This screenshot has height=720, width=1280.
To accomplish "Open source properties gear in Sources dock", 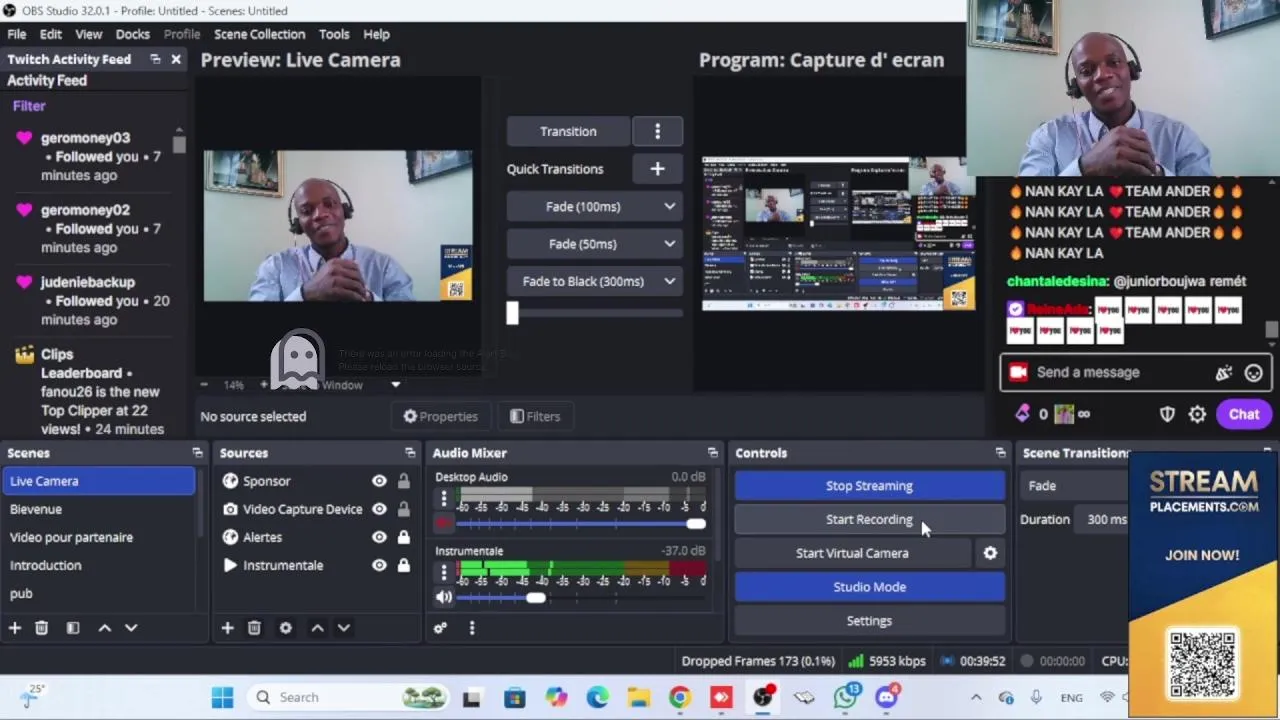I will click(285, 628).
